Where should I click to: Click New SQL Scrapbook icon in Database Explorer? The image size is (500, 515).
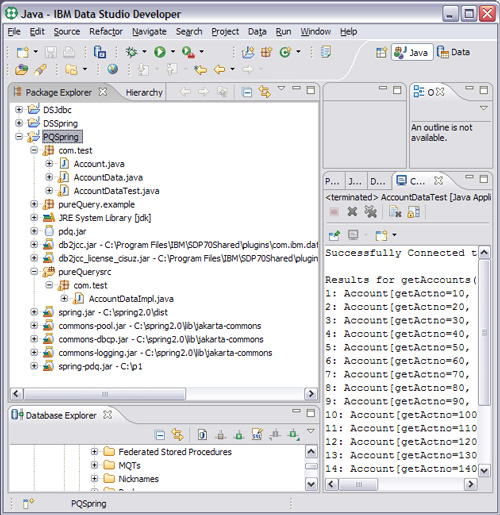pyautogui.click(x=202, y=435)
